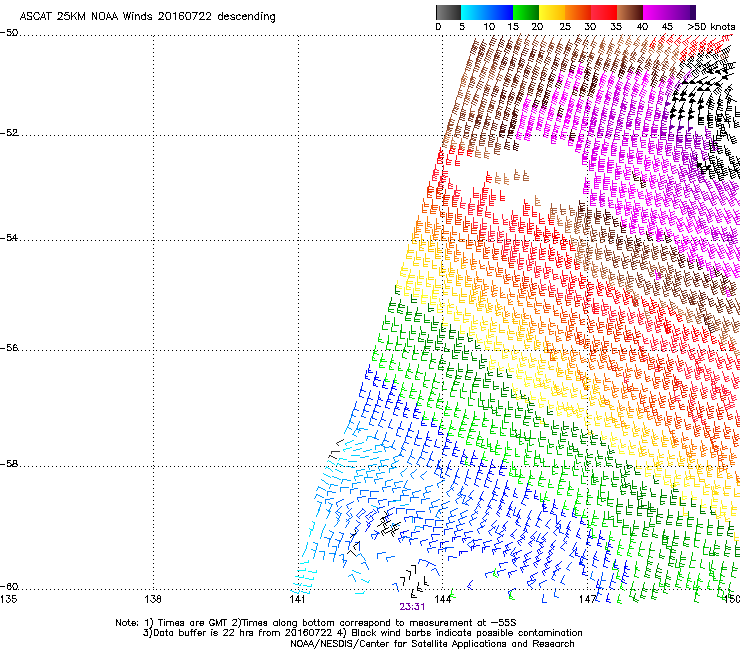This screenshot has width=740, height=650.
Task: Click the yellow 20-25 knots legend swatch
Action: point(552,12)
